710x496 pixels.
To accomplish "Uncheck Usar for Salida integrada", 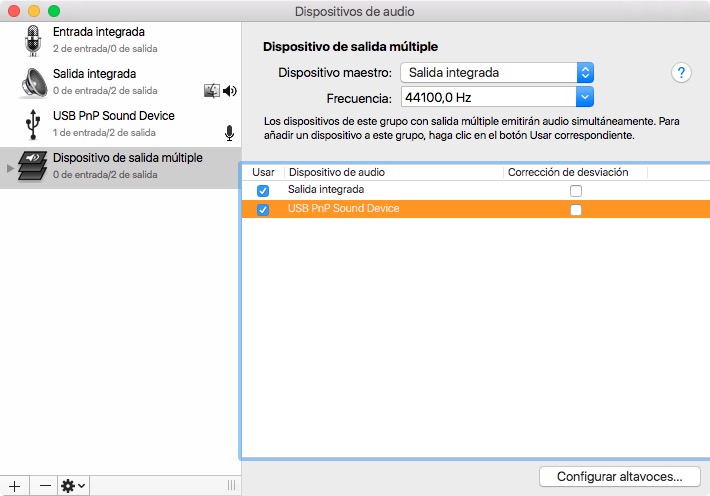I will pos(263,191).
